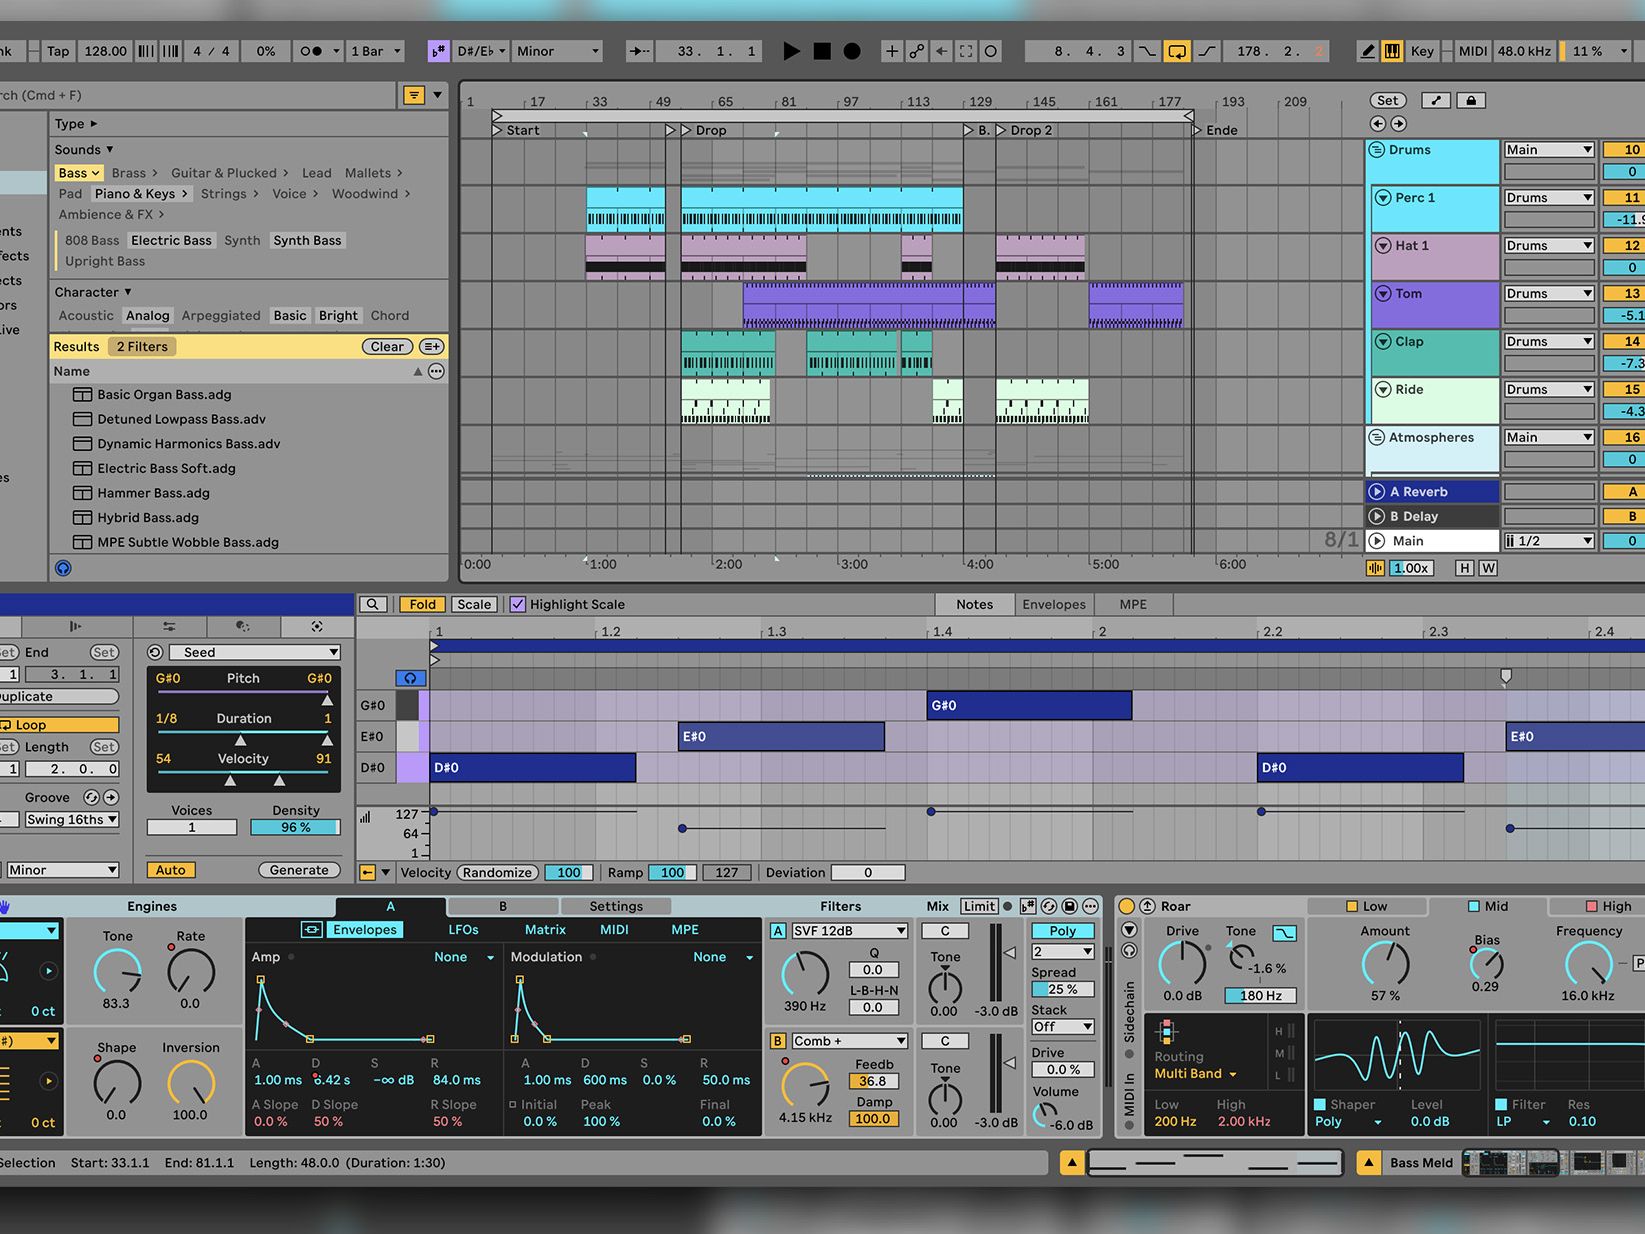
Task: Turn off the Roar device activator
Action: 1127,906
